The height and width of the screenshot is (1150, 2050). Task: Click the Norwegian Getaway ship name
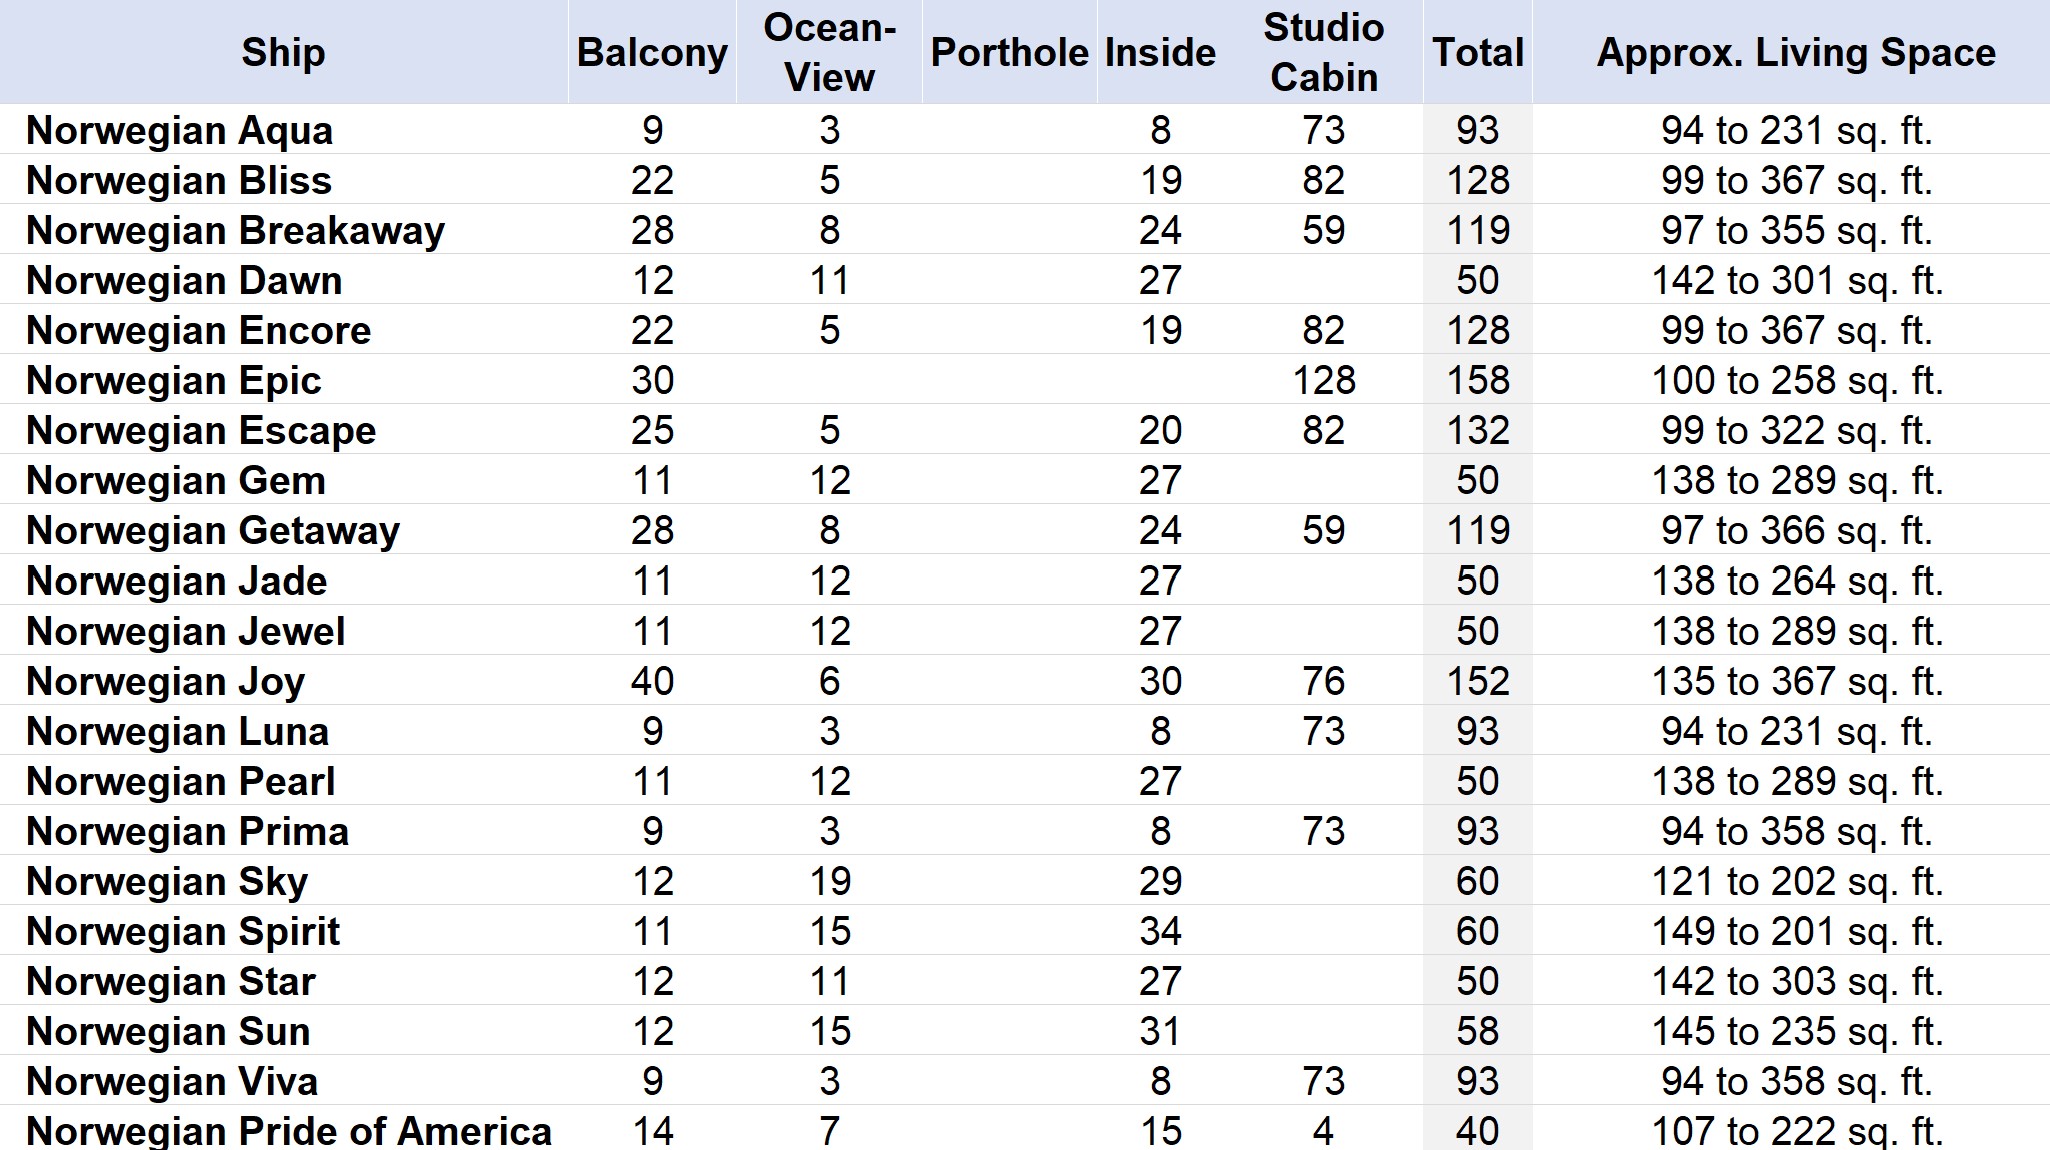click(x=213, y=530)
